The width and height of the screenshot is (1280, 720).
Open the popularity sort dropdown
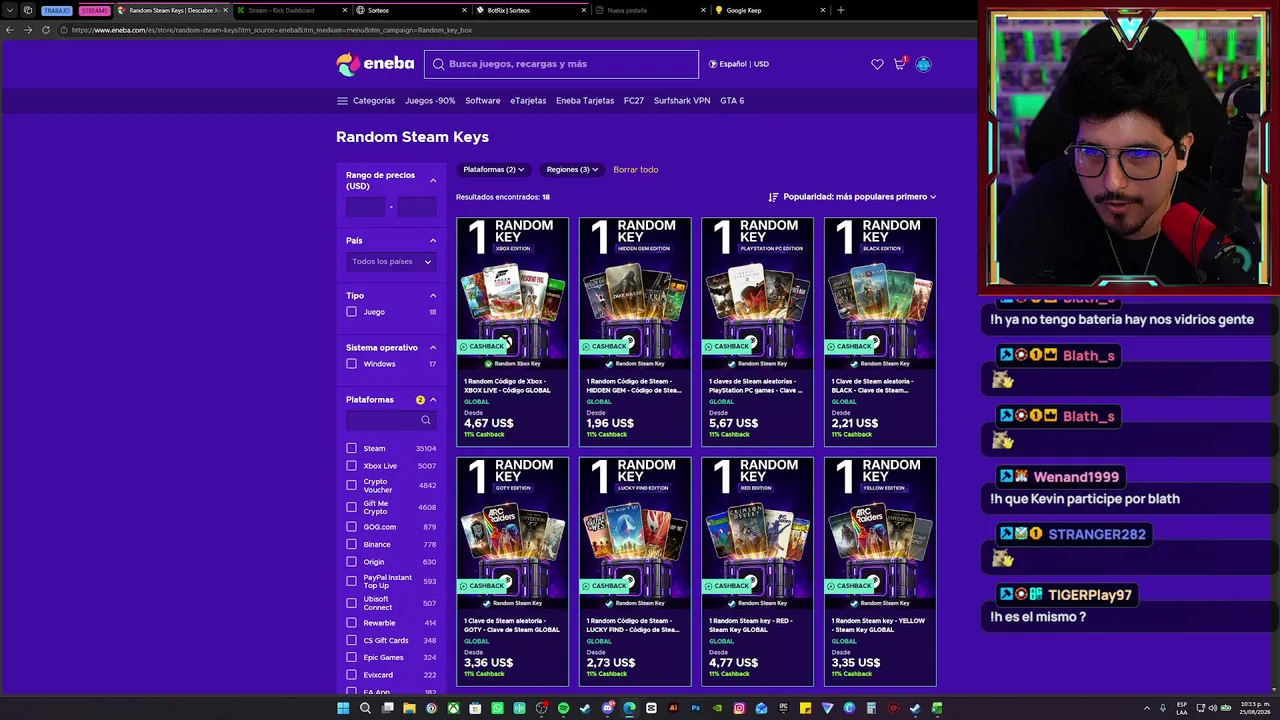(x=852, y=197)
